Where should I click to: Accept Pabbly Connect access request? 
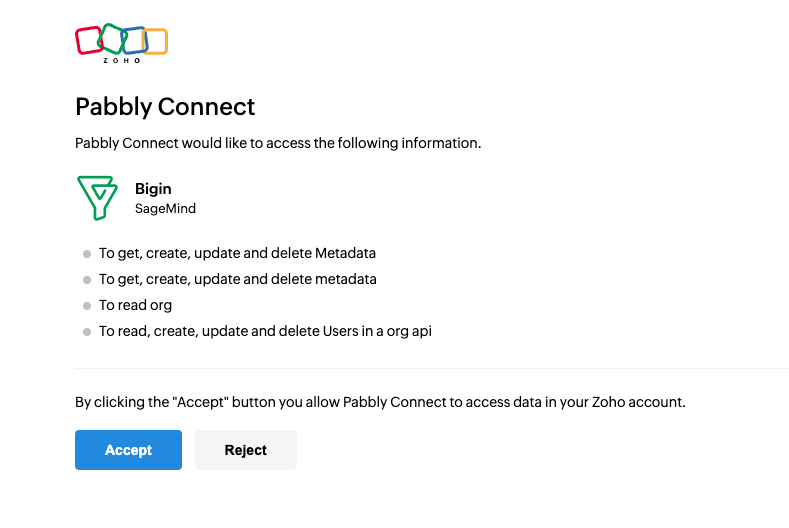(128, 450)
